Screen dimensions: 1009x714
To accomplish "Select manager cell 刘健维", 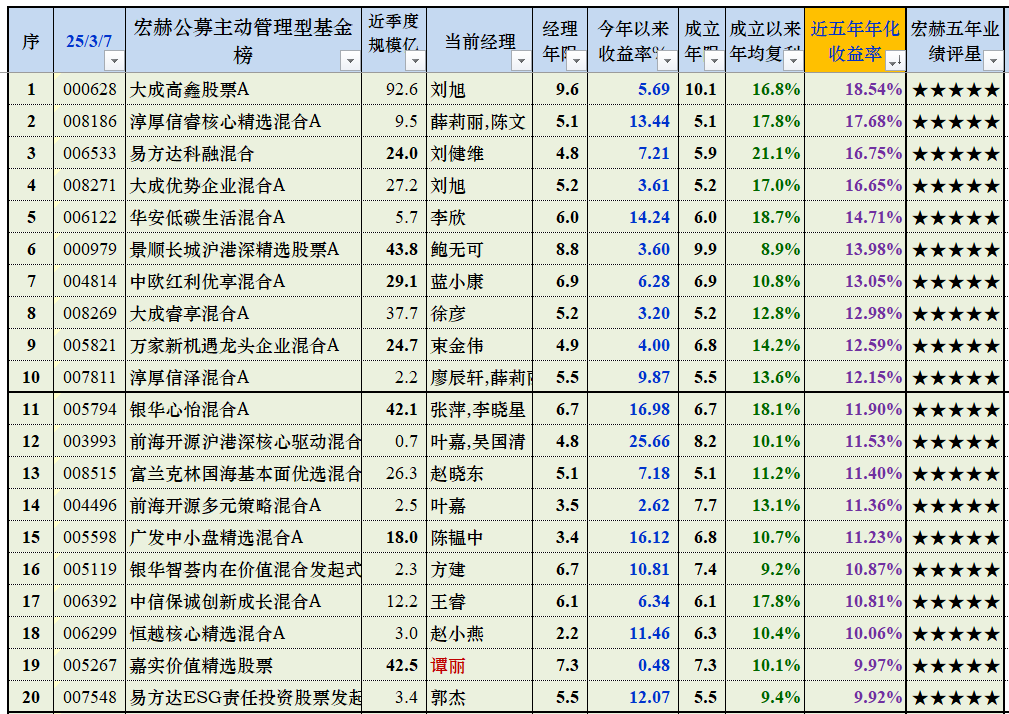I will (457, 154).
